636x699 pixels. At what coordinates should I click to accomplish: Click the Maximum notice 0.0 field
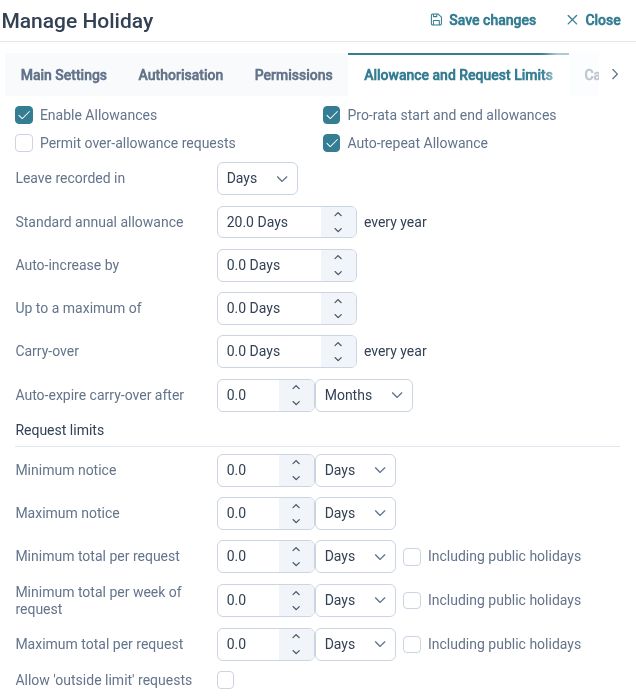(x=248, y=513)
